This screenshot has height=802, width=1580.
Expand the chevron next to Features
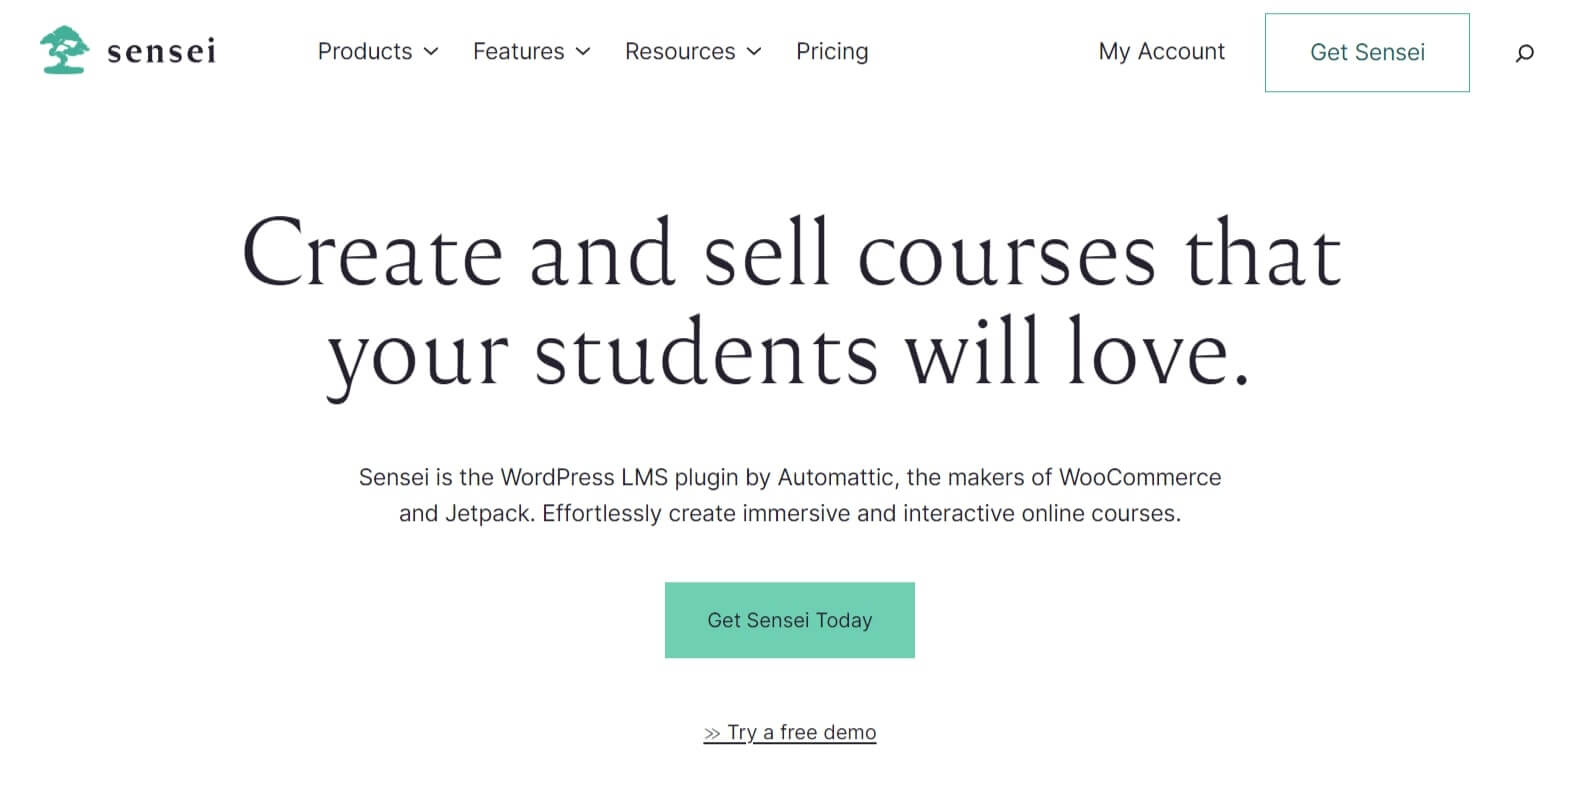tap(583, 52)
